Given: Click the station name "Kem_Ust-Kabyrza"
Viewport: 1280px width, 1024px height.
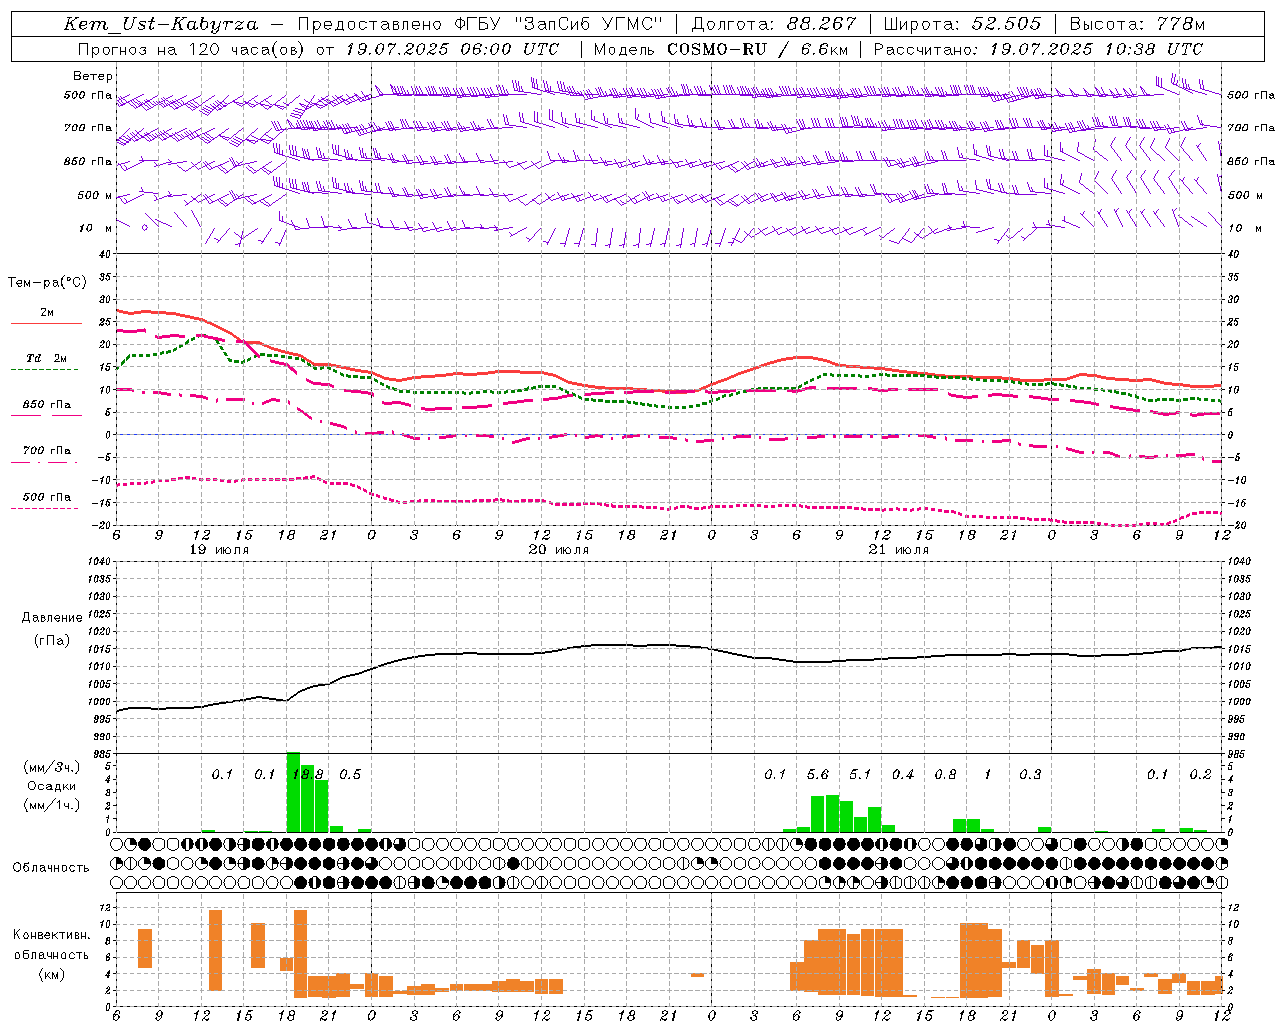Looking at the screenshot, I should [x=162, y=24].
